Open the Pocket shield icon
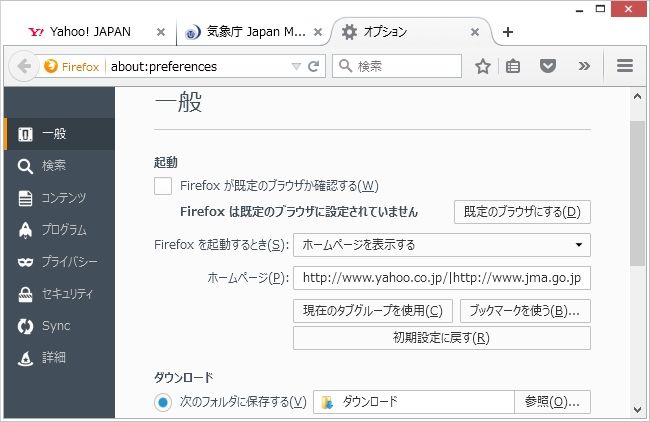This screenshot has width=650, height=422. [x=548, y=66]
